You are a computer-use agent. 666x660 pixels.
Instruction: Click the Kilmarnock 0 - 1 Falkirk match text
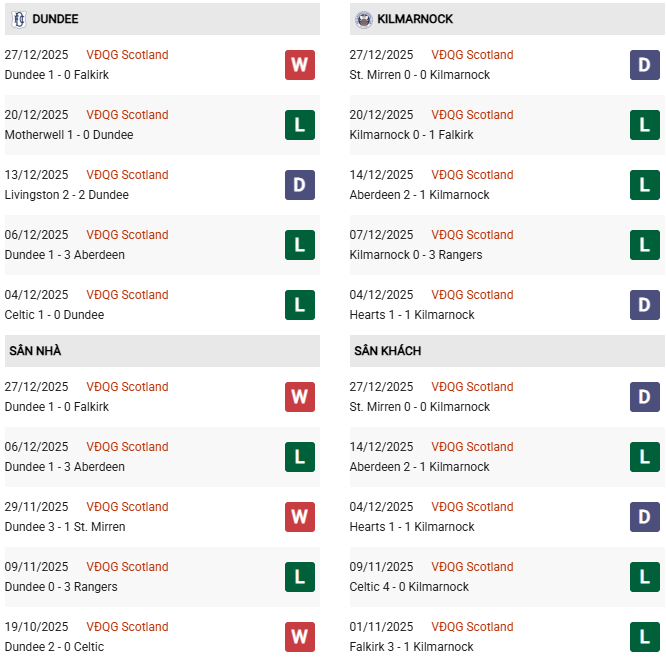(412, 135)
